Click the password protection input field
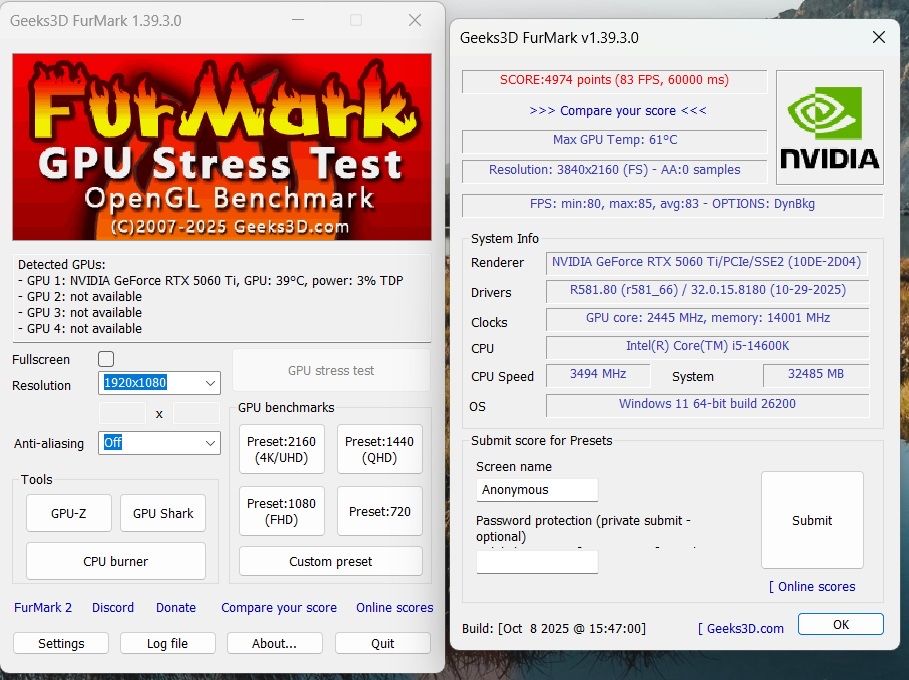The height and width of the screenshot is (680, 909). tap(537, 562)
